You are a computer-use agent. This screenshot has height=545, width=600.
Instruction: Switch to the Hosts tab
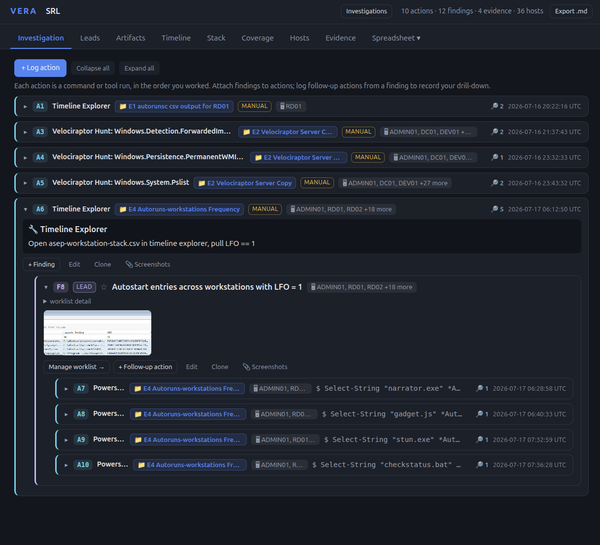(299, 38)
